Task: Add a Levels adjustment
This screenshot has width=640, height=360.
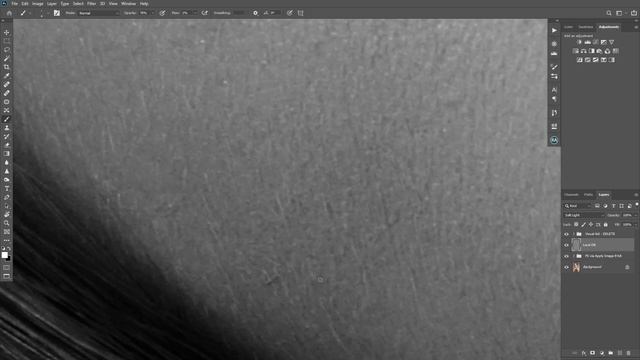Action: (587, 42)
